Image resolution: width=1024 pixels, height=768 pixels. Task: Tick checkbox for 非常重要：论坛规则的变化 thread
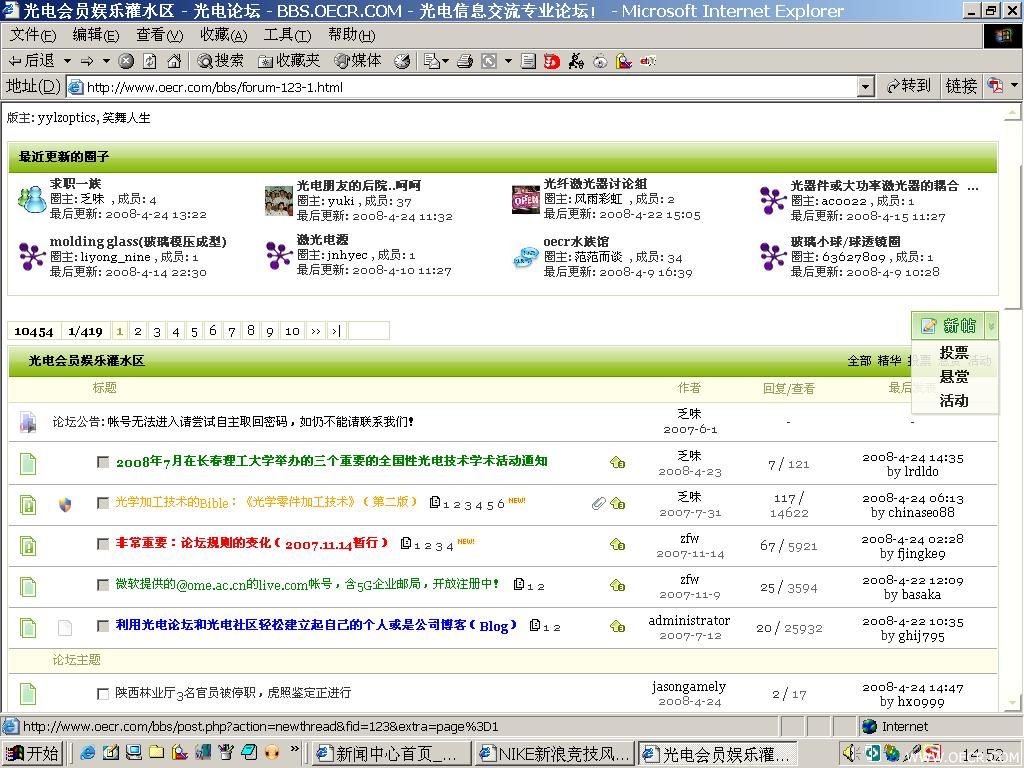103,543
